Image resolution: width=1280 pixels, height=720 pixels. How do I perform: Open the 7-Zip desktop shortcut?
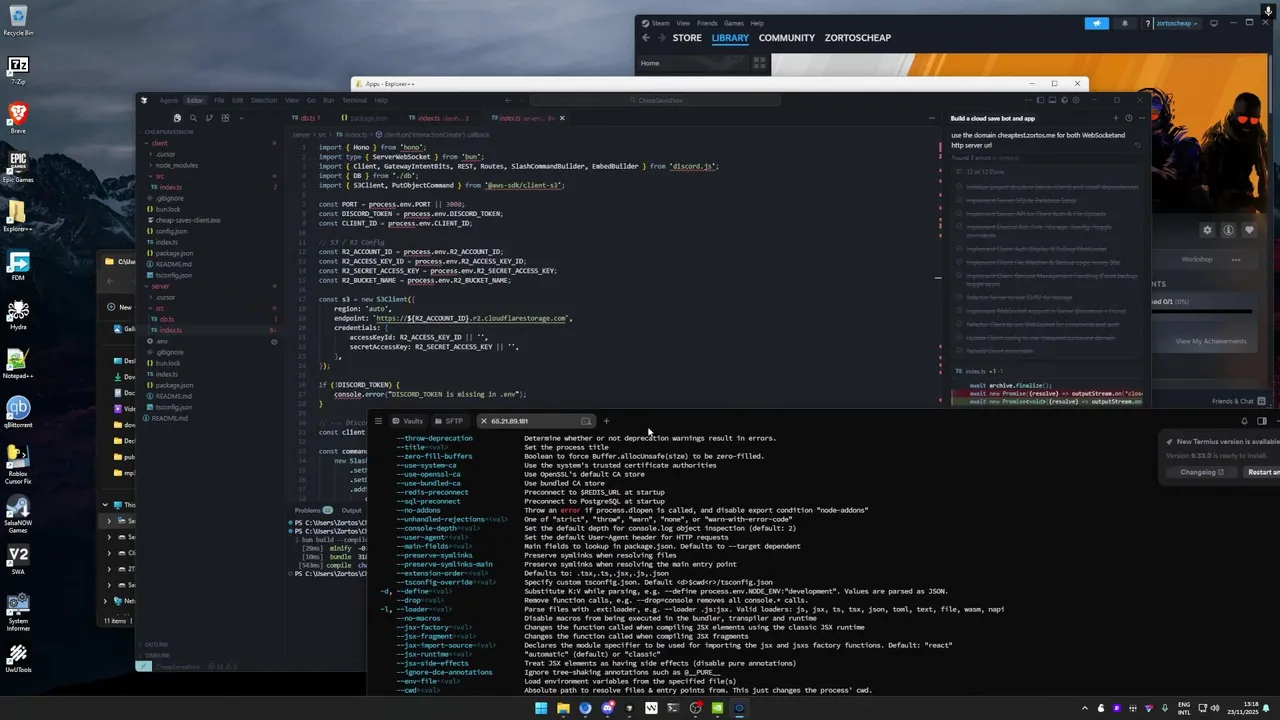tap(18, 70)
